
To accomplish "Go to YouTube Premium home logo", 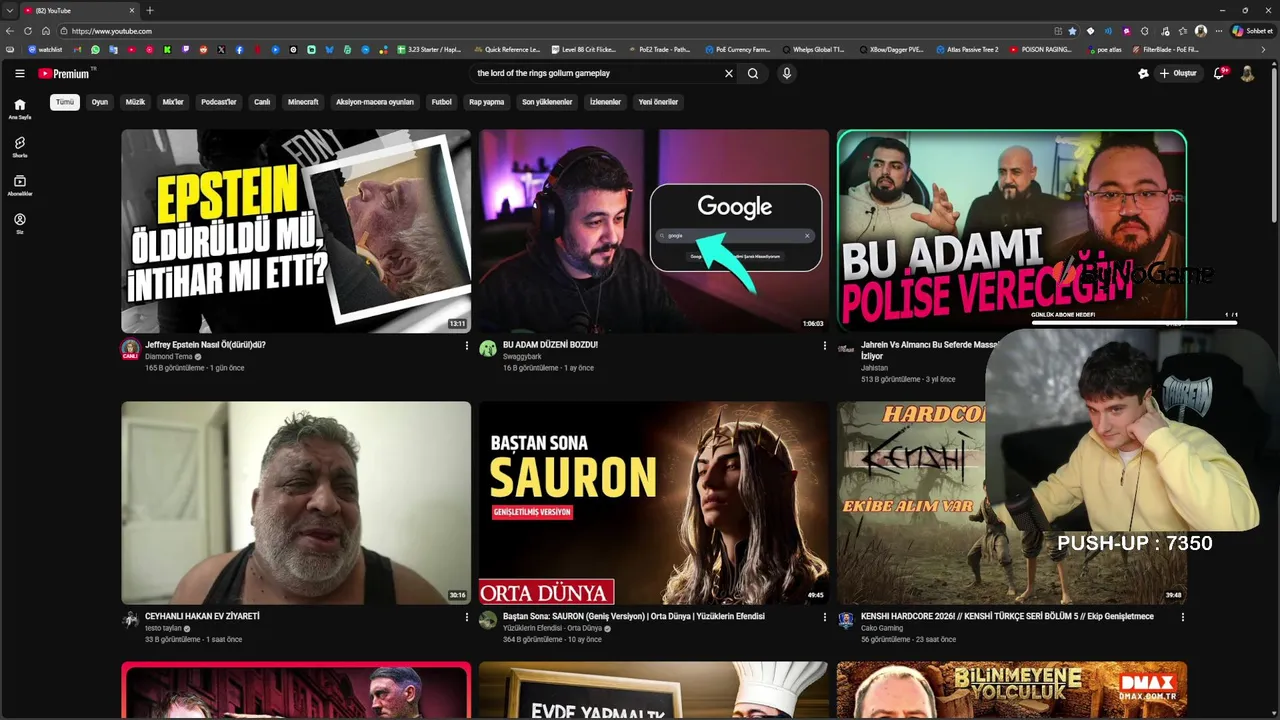I will coord(66,73).
